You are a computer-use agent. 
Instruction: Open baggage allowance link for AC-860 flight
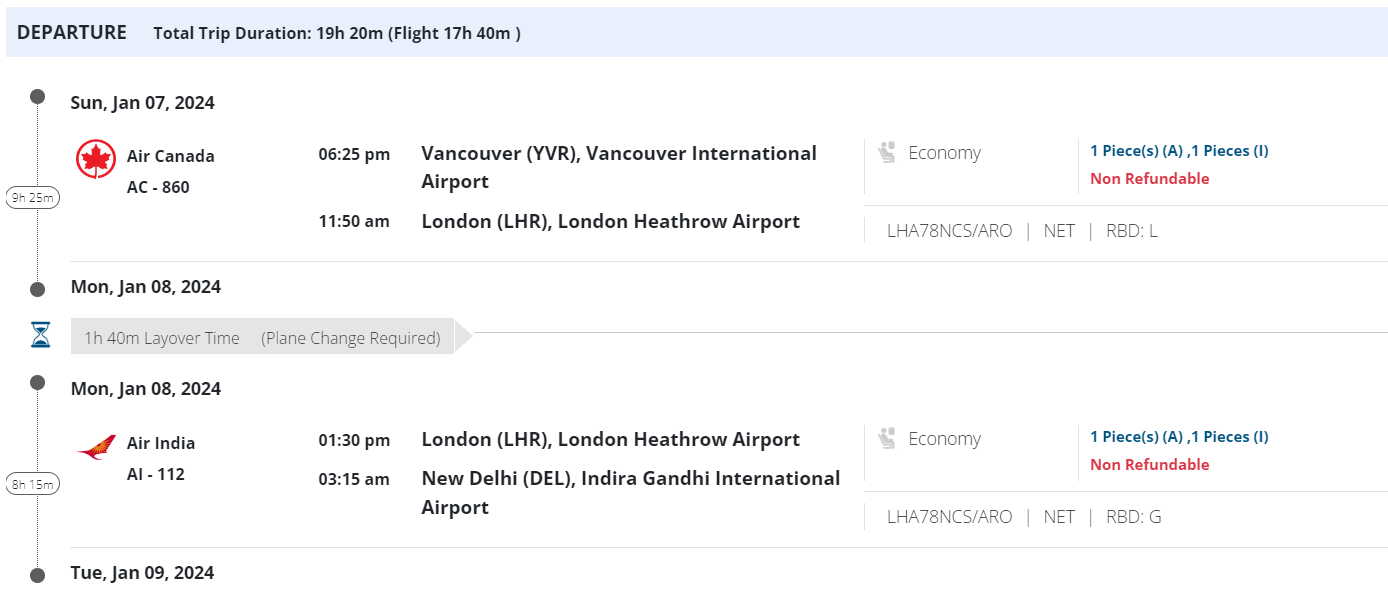[1179, 151]
